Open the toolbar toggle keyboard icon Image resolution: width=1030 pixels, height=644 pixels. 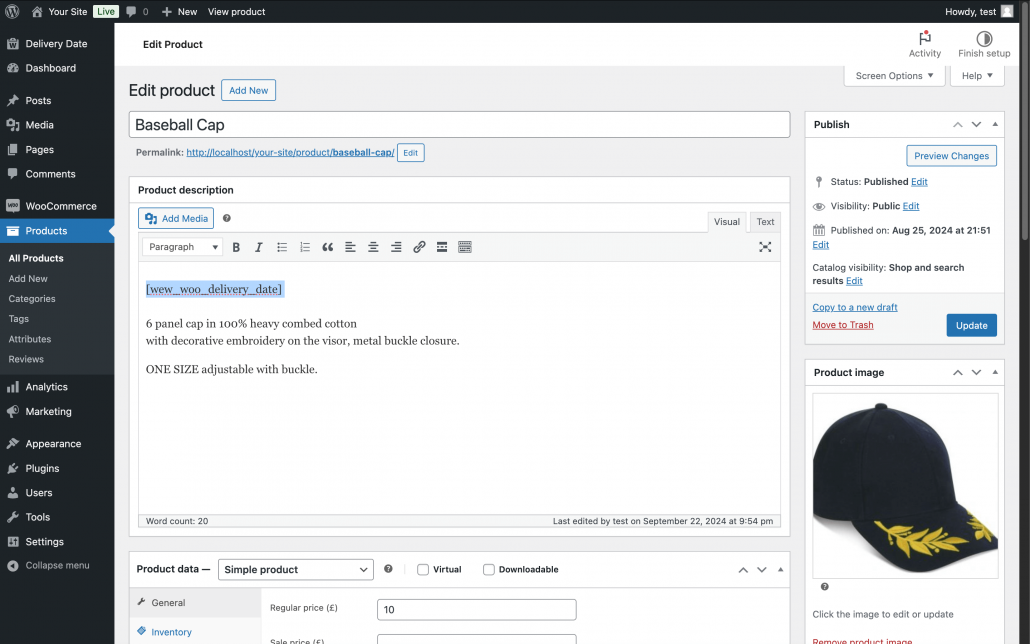point(465,247)
